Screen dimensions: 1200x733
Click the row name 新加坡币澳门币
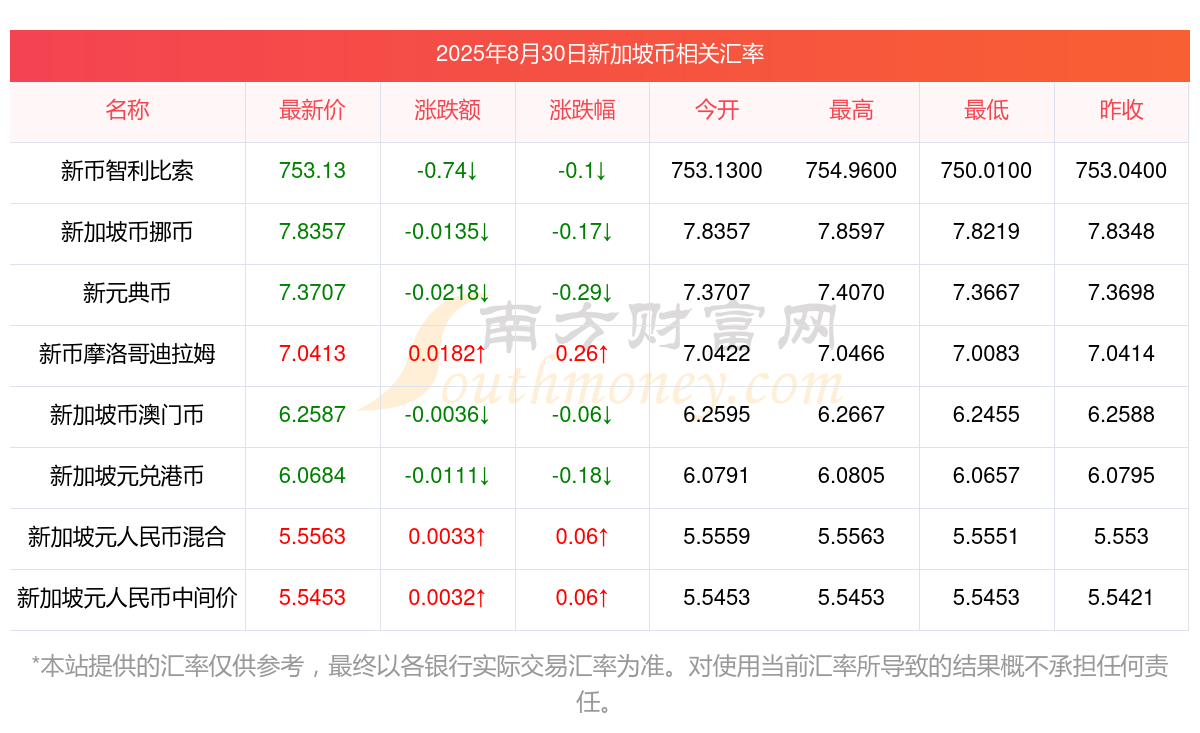(x=127, y=416)
